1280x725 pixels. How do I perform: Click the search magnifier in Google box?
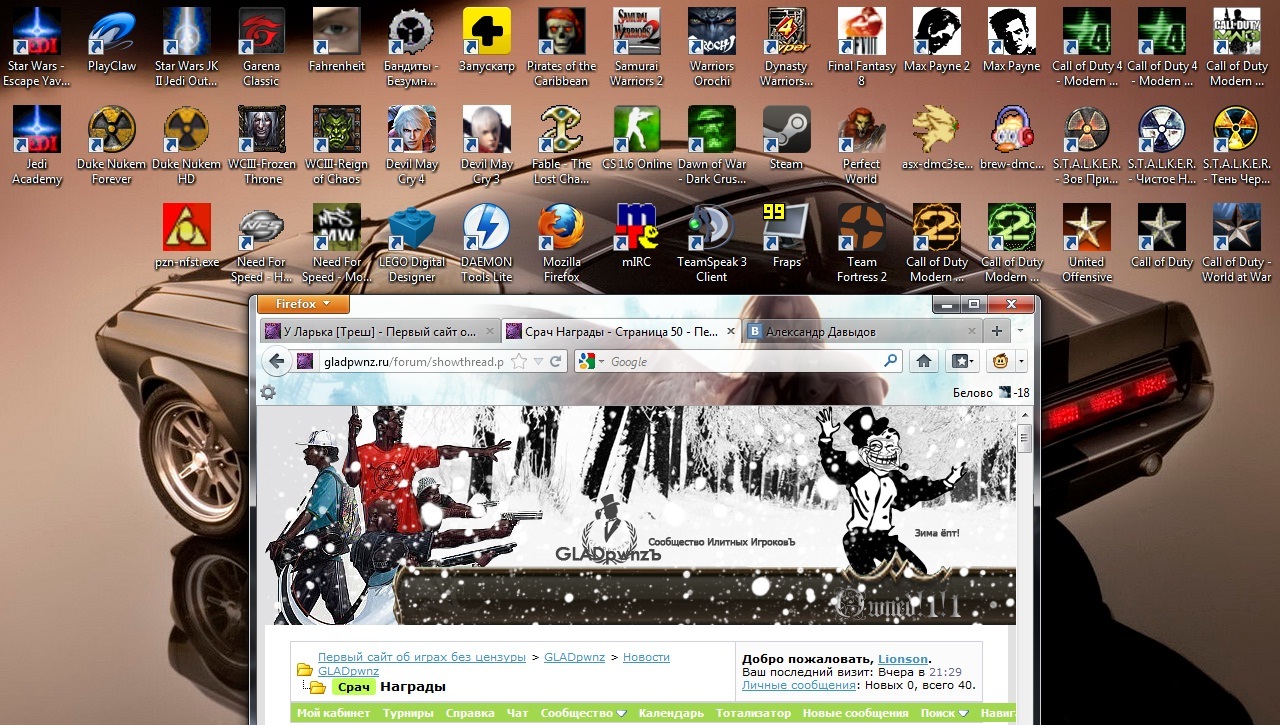(890, 361)
